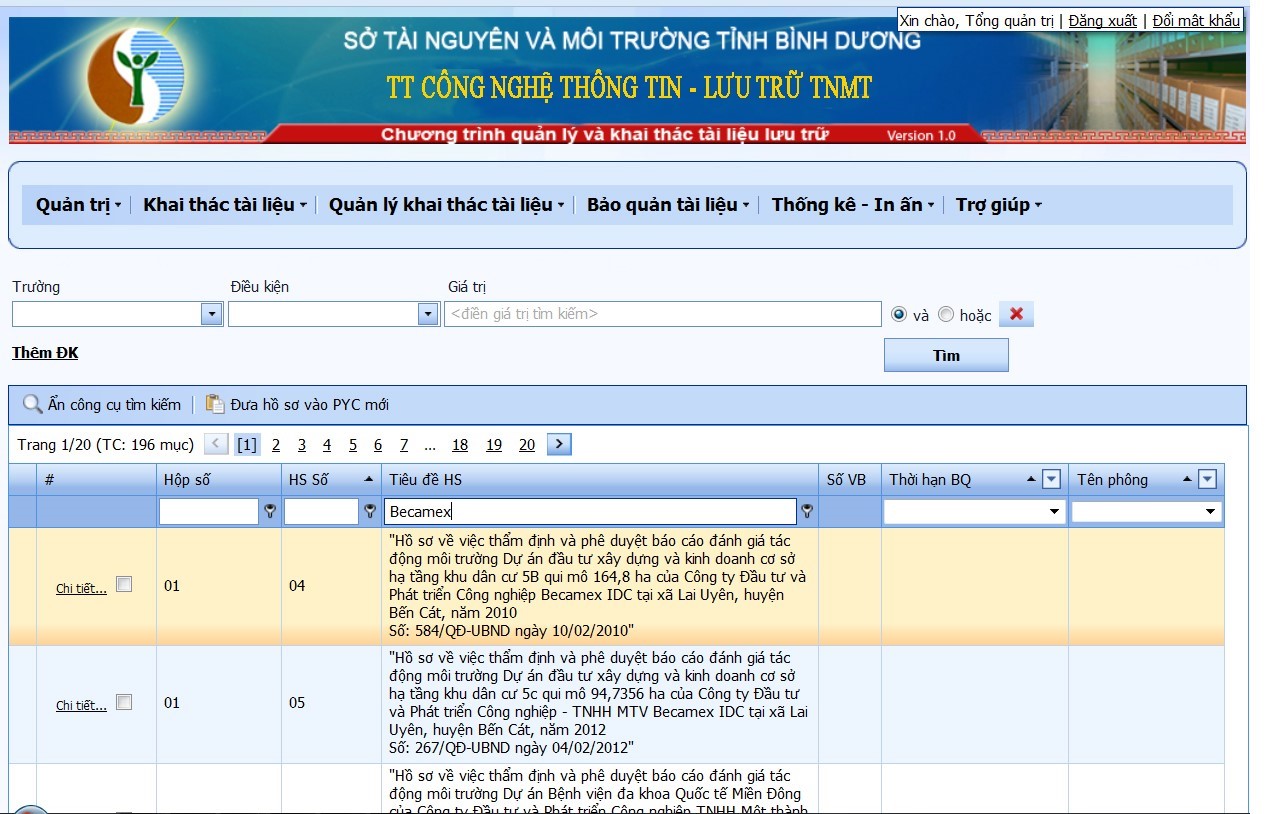Select the "và" radio button
This screenshot has width=1274, height=814.
(899, 315)
